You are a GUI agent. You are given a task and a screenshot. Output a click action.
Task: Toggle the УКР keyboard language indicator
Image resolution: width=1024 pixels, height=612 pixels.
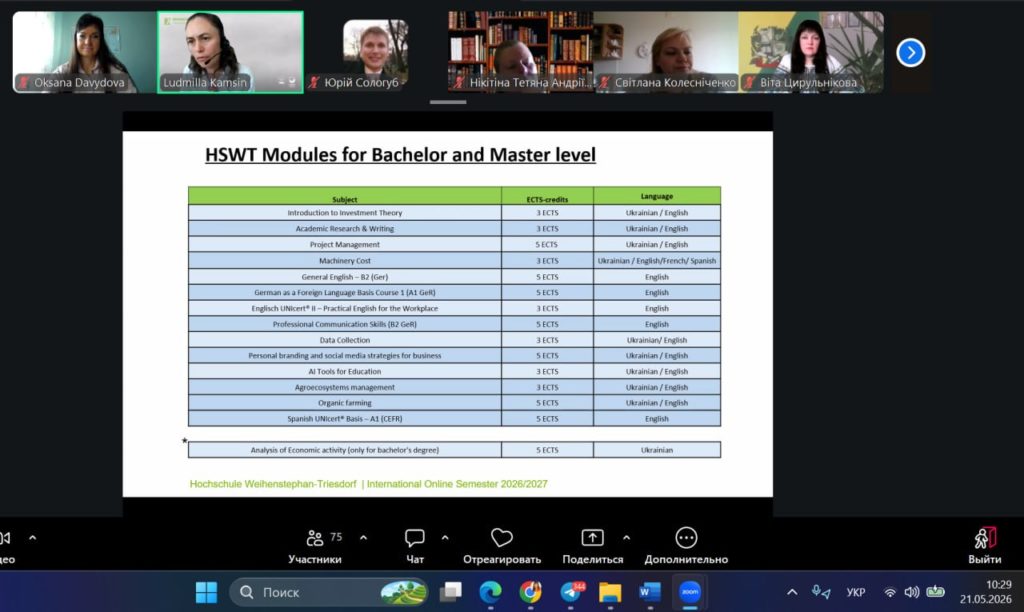coord(856,592)
